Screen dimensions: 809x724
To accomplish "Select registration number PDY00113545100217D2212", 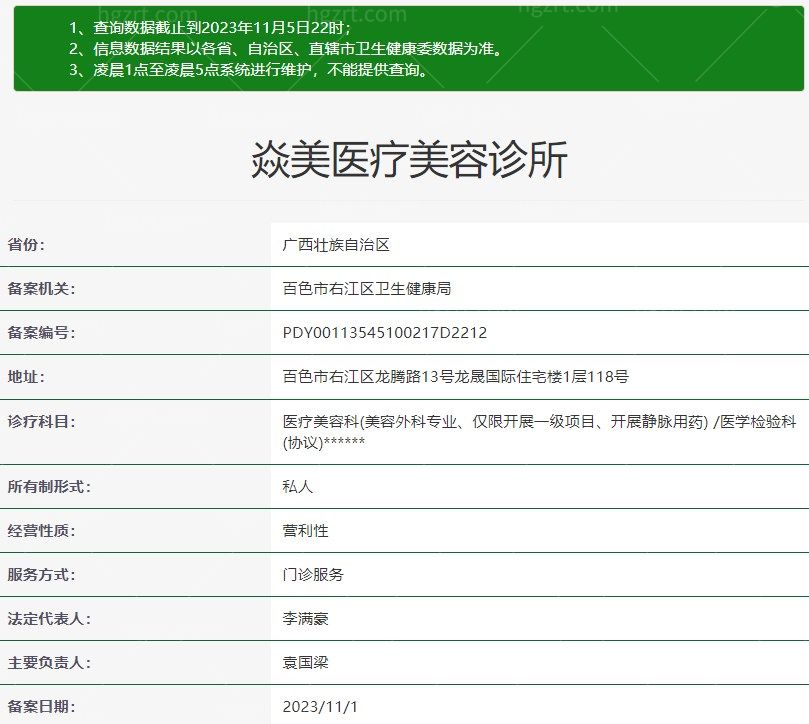I will [384, 332].
